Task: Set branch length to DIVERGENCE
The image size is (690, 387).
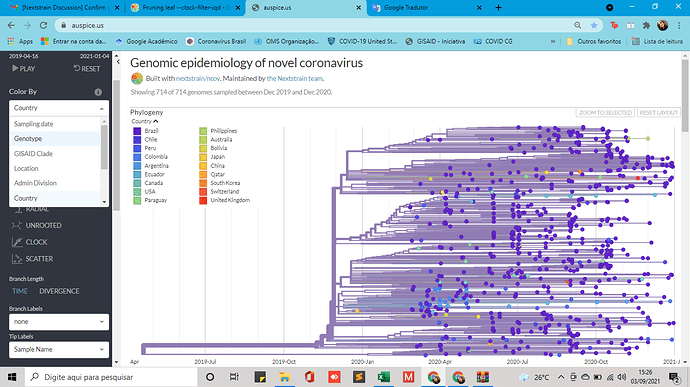Action: tap(59, 291)
